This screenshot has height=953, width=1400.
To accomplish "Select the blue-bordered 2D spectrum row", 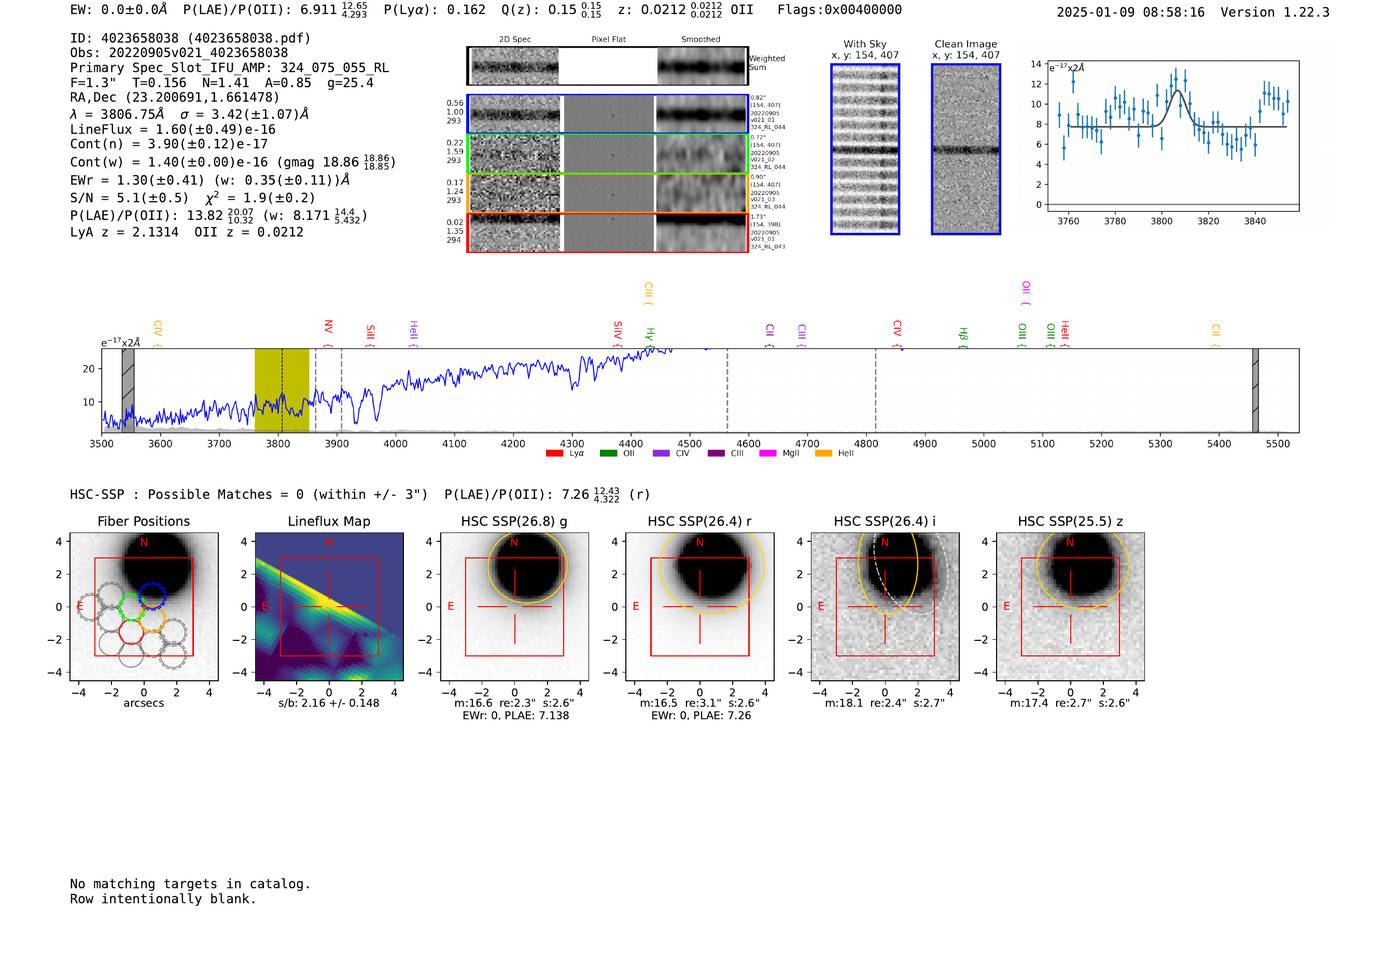I will pos(608,114).
